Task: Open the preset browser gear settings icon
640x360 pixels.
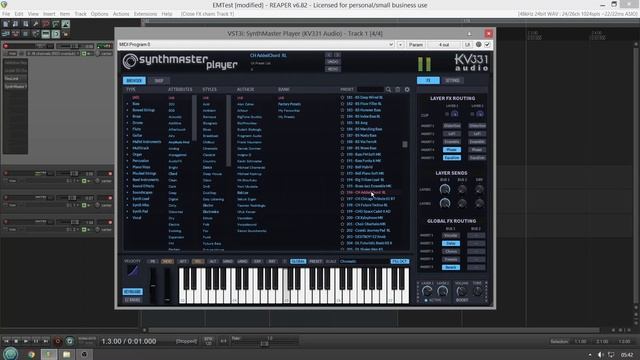Action: (x=407, y=89)
